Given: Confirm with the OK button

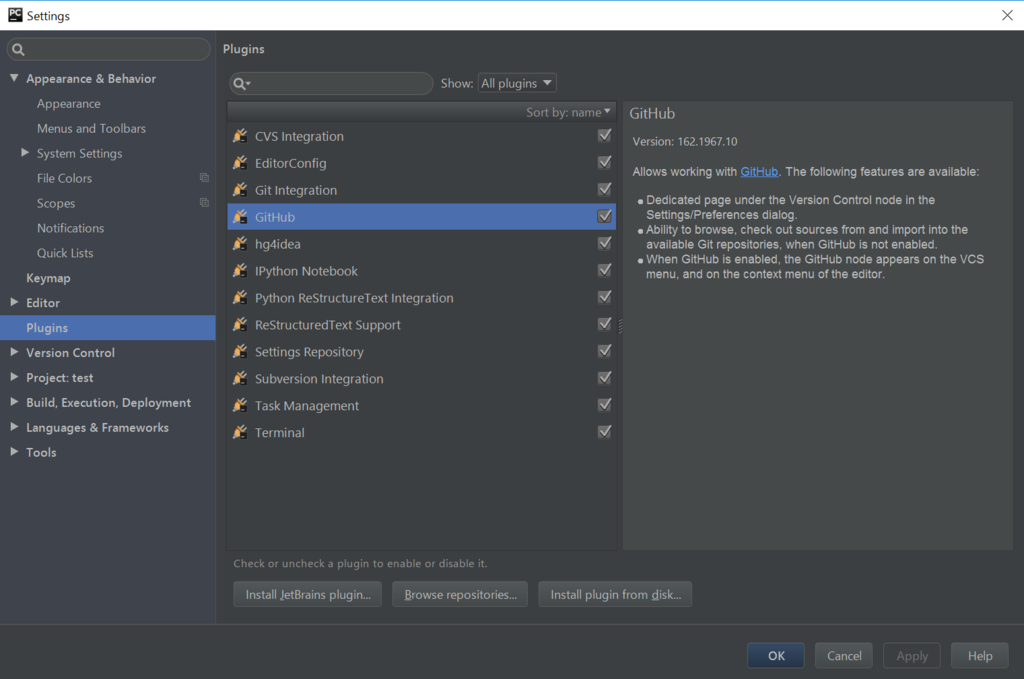Looking at the screenshot, I should click(x=776, y=655).
